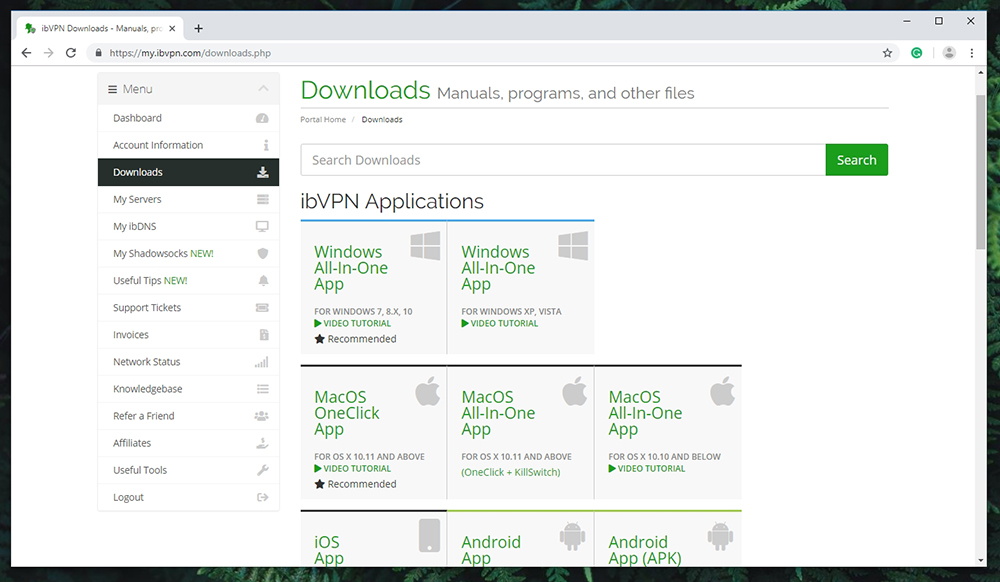Click the Account Information info icon

(x=266, y=145)
